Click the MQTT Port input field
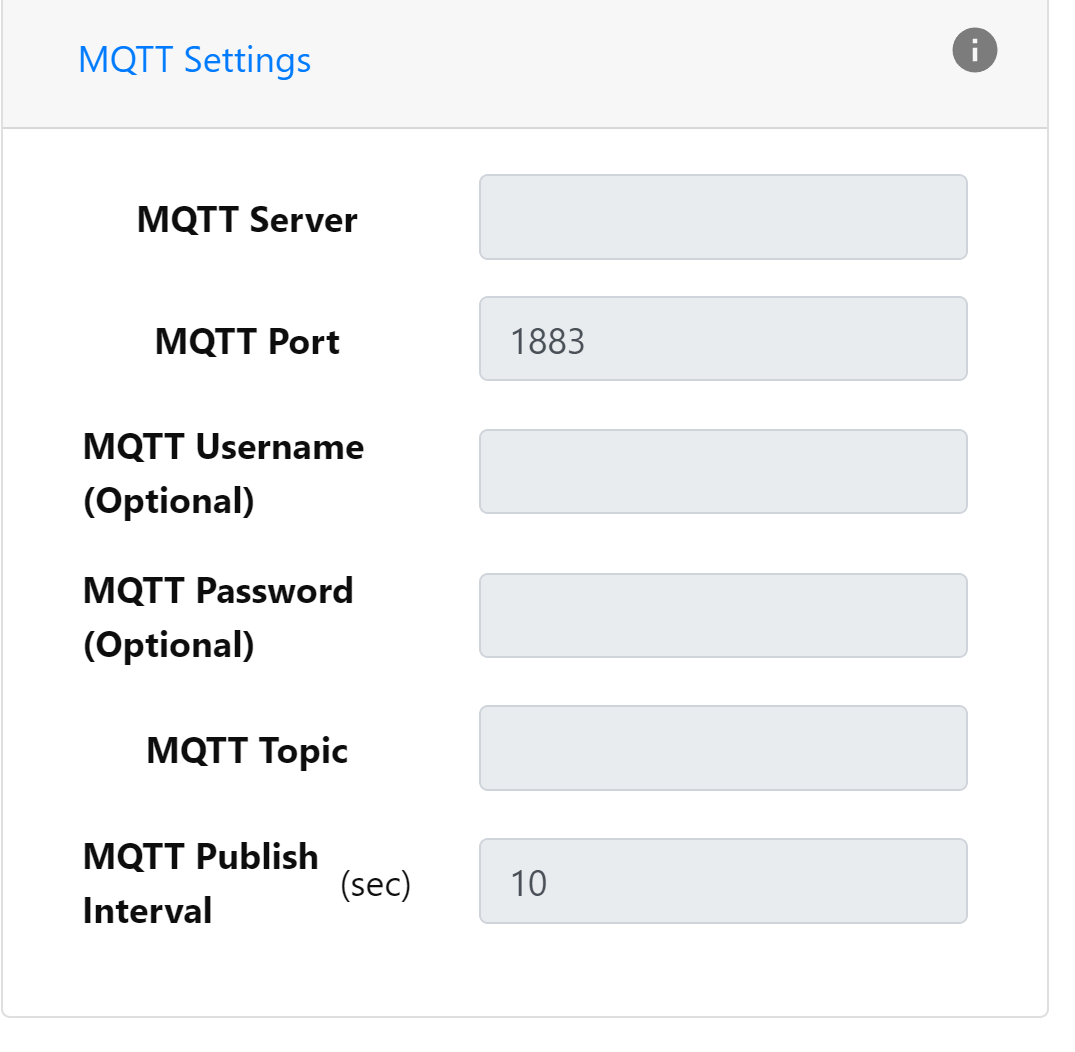 click(x=723, y=339)
